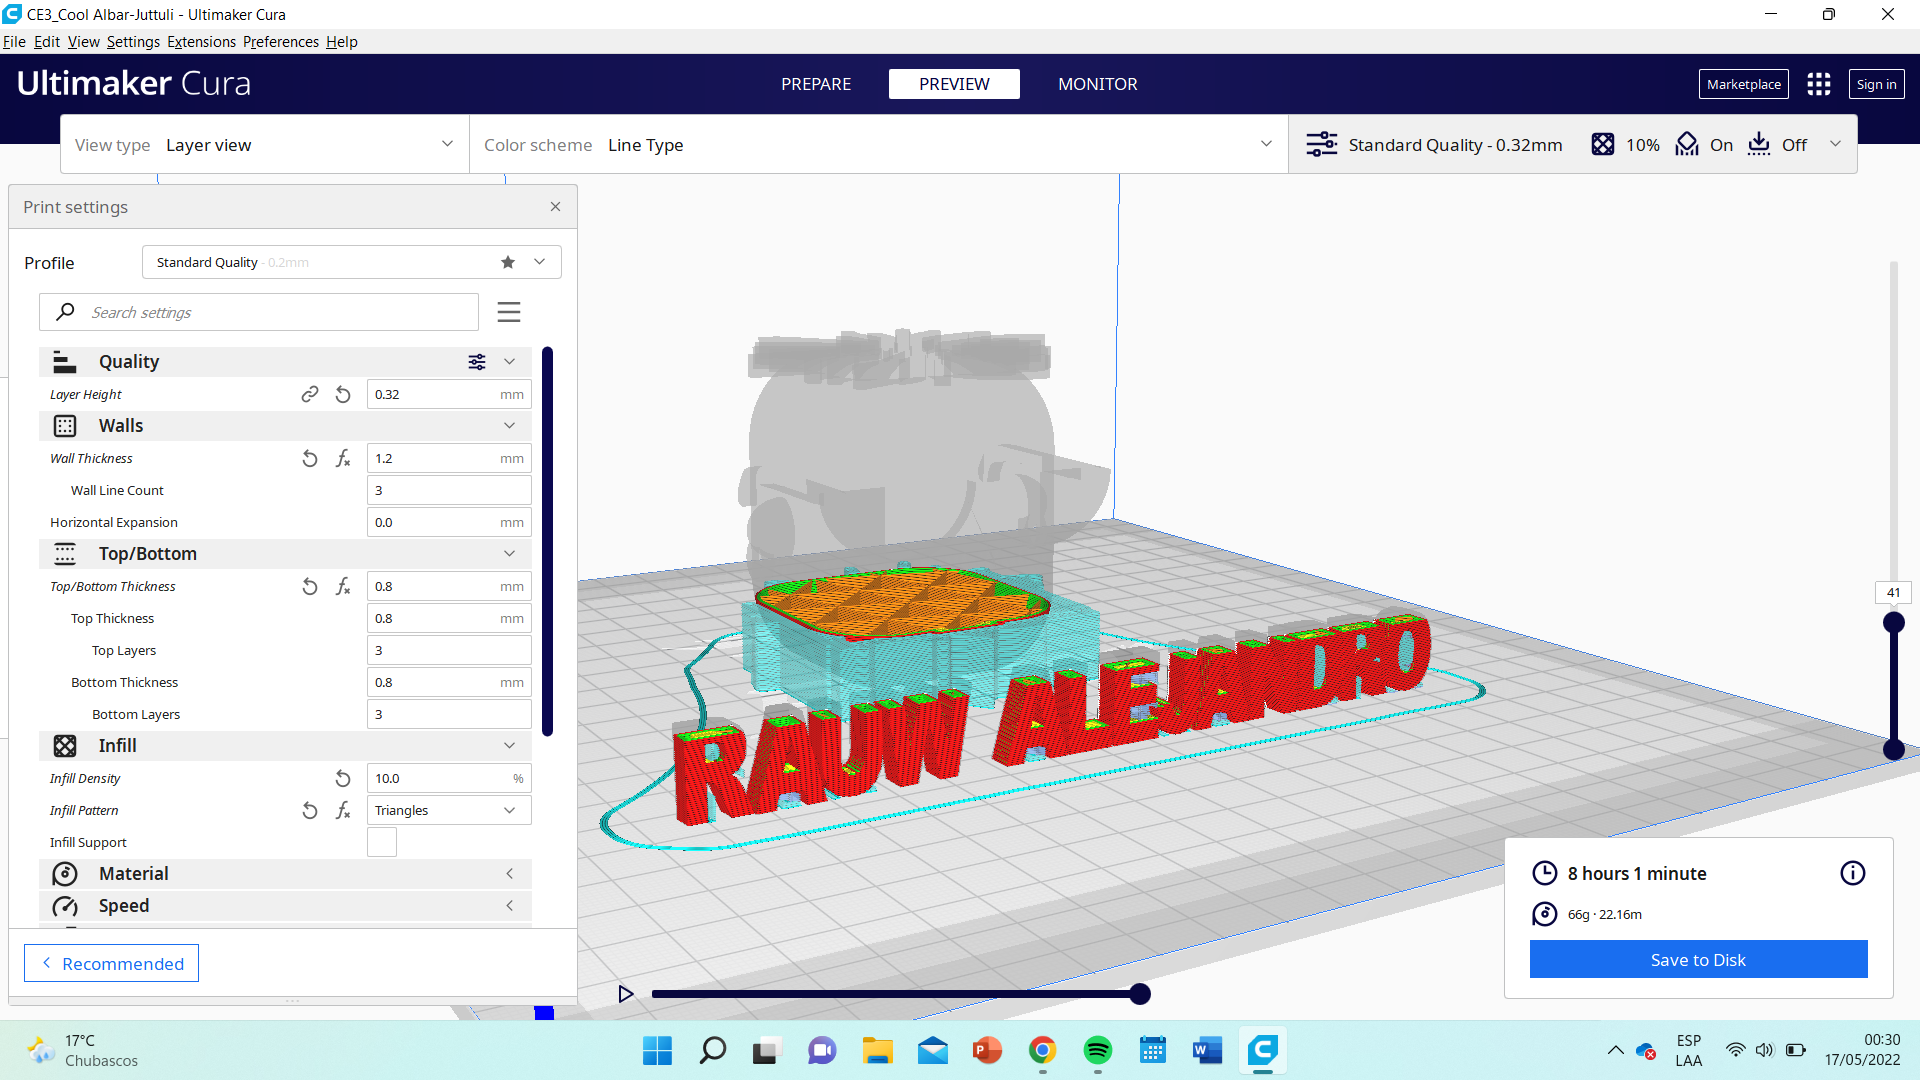Viewport: 1920px width, 1080px height.
Task: Open the Extensions menu
Action: tap(201, 42)
